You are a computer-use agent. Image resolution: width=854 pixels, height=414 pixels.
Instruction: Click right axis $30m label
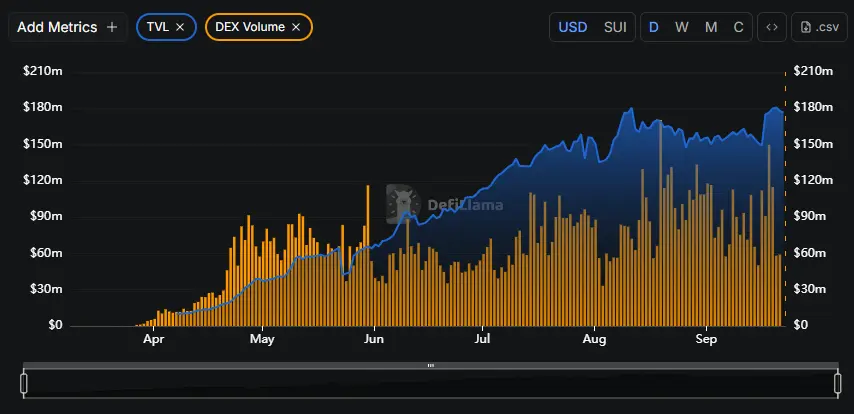(x=810, y=289)
